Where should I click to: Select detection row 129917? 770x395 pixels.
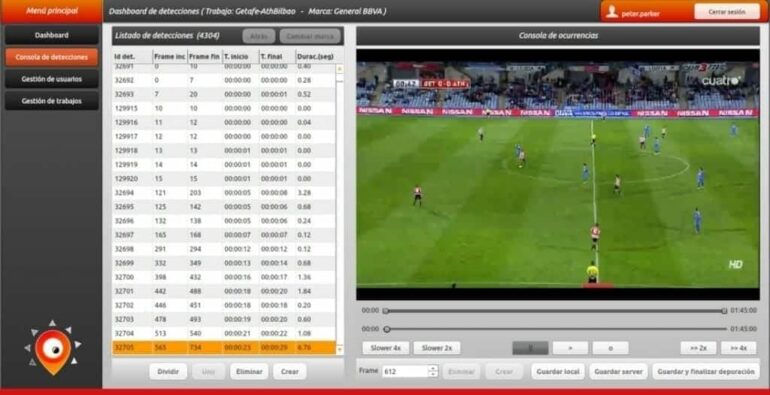point(224,137)
